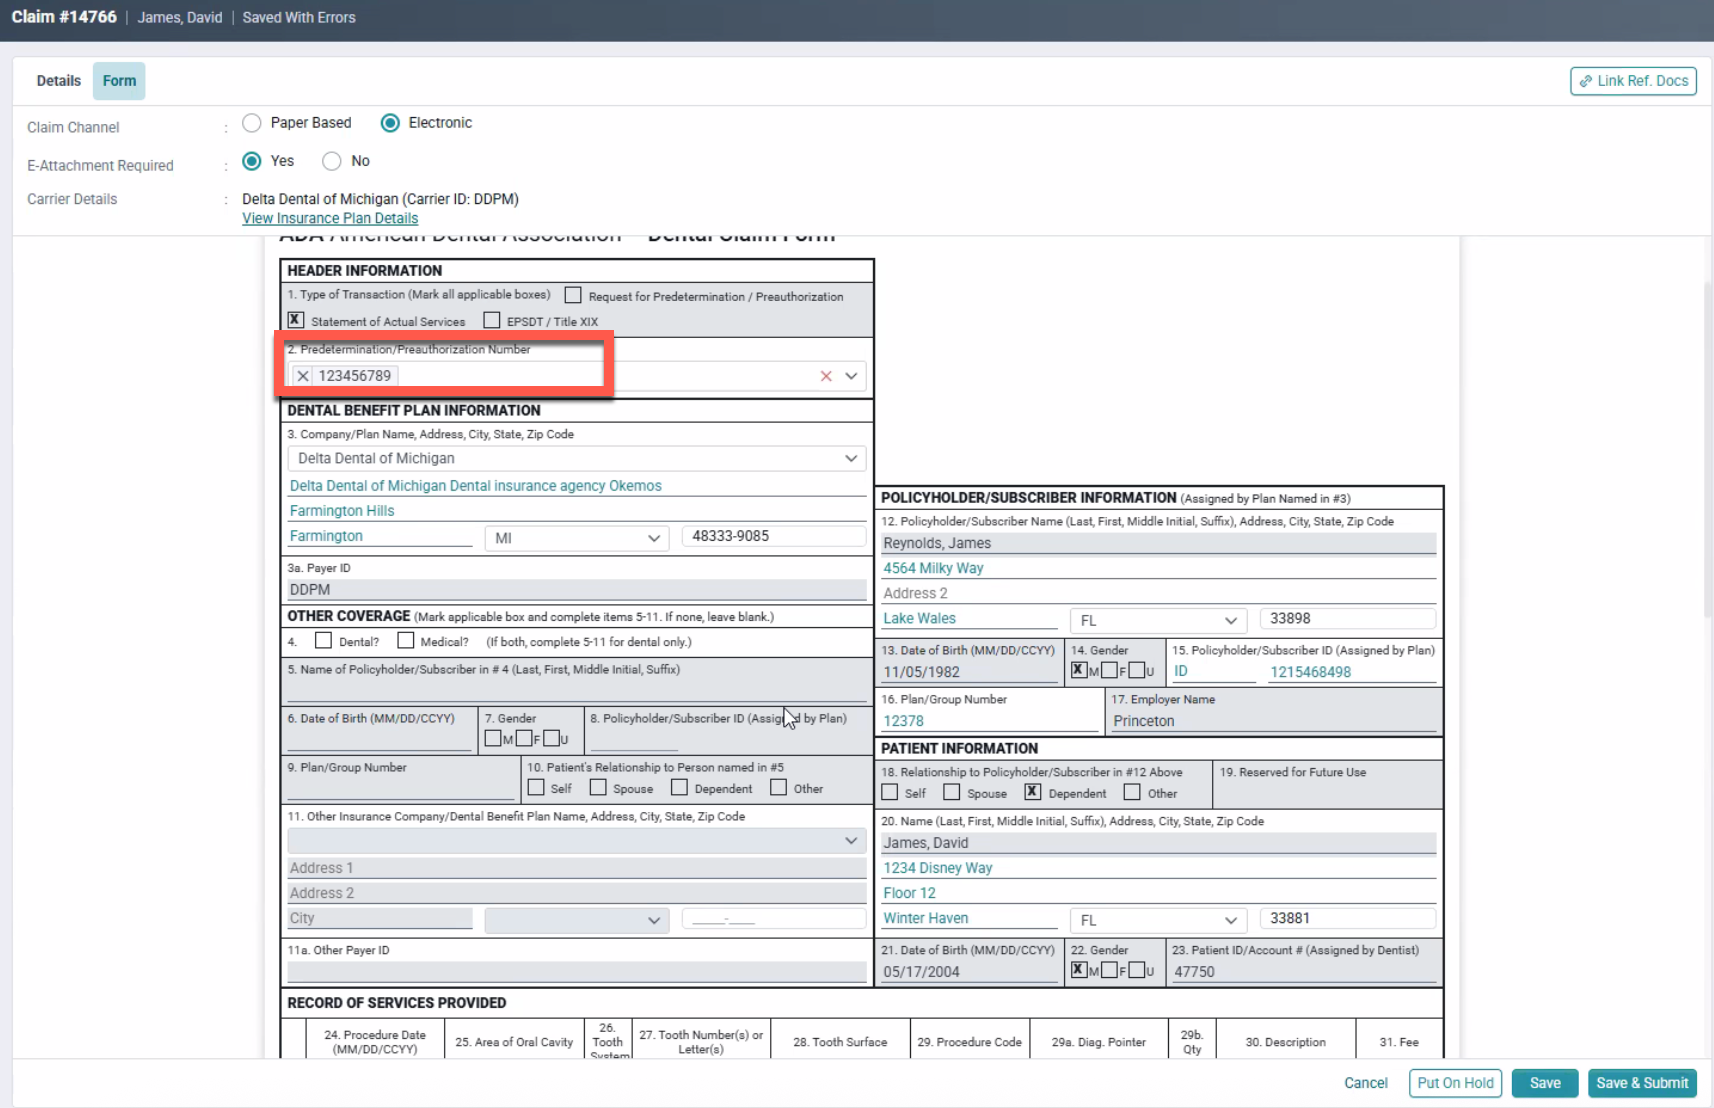Viewport: 1714px width, 1108px height.
Task: Open the MI state dropdown
Action: [577, 538]
